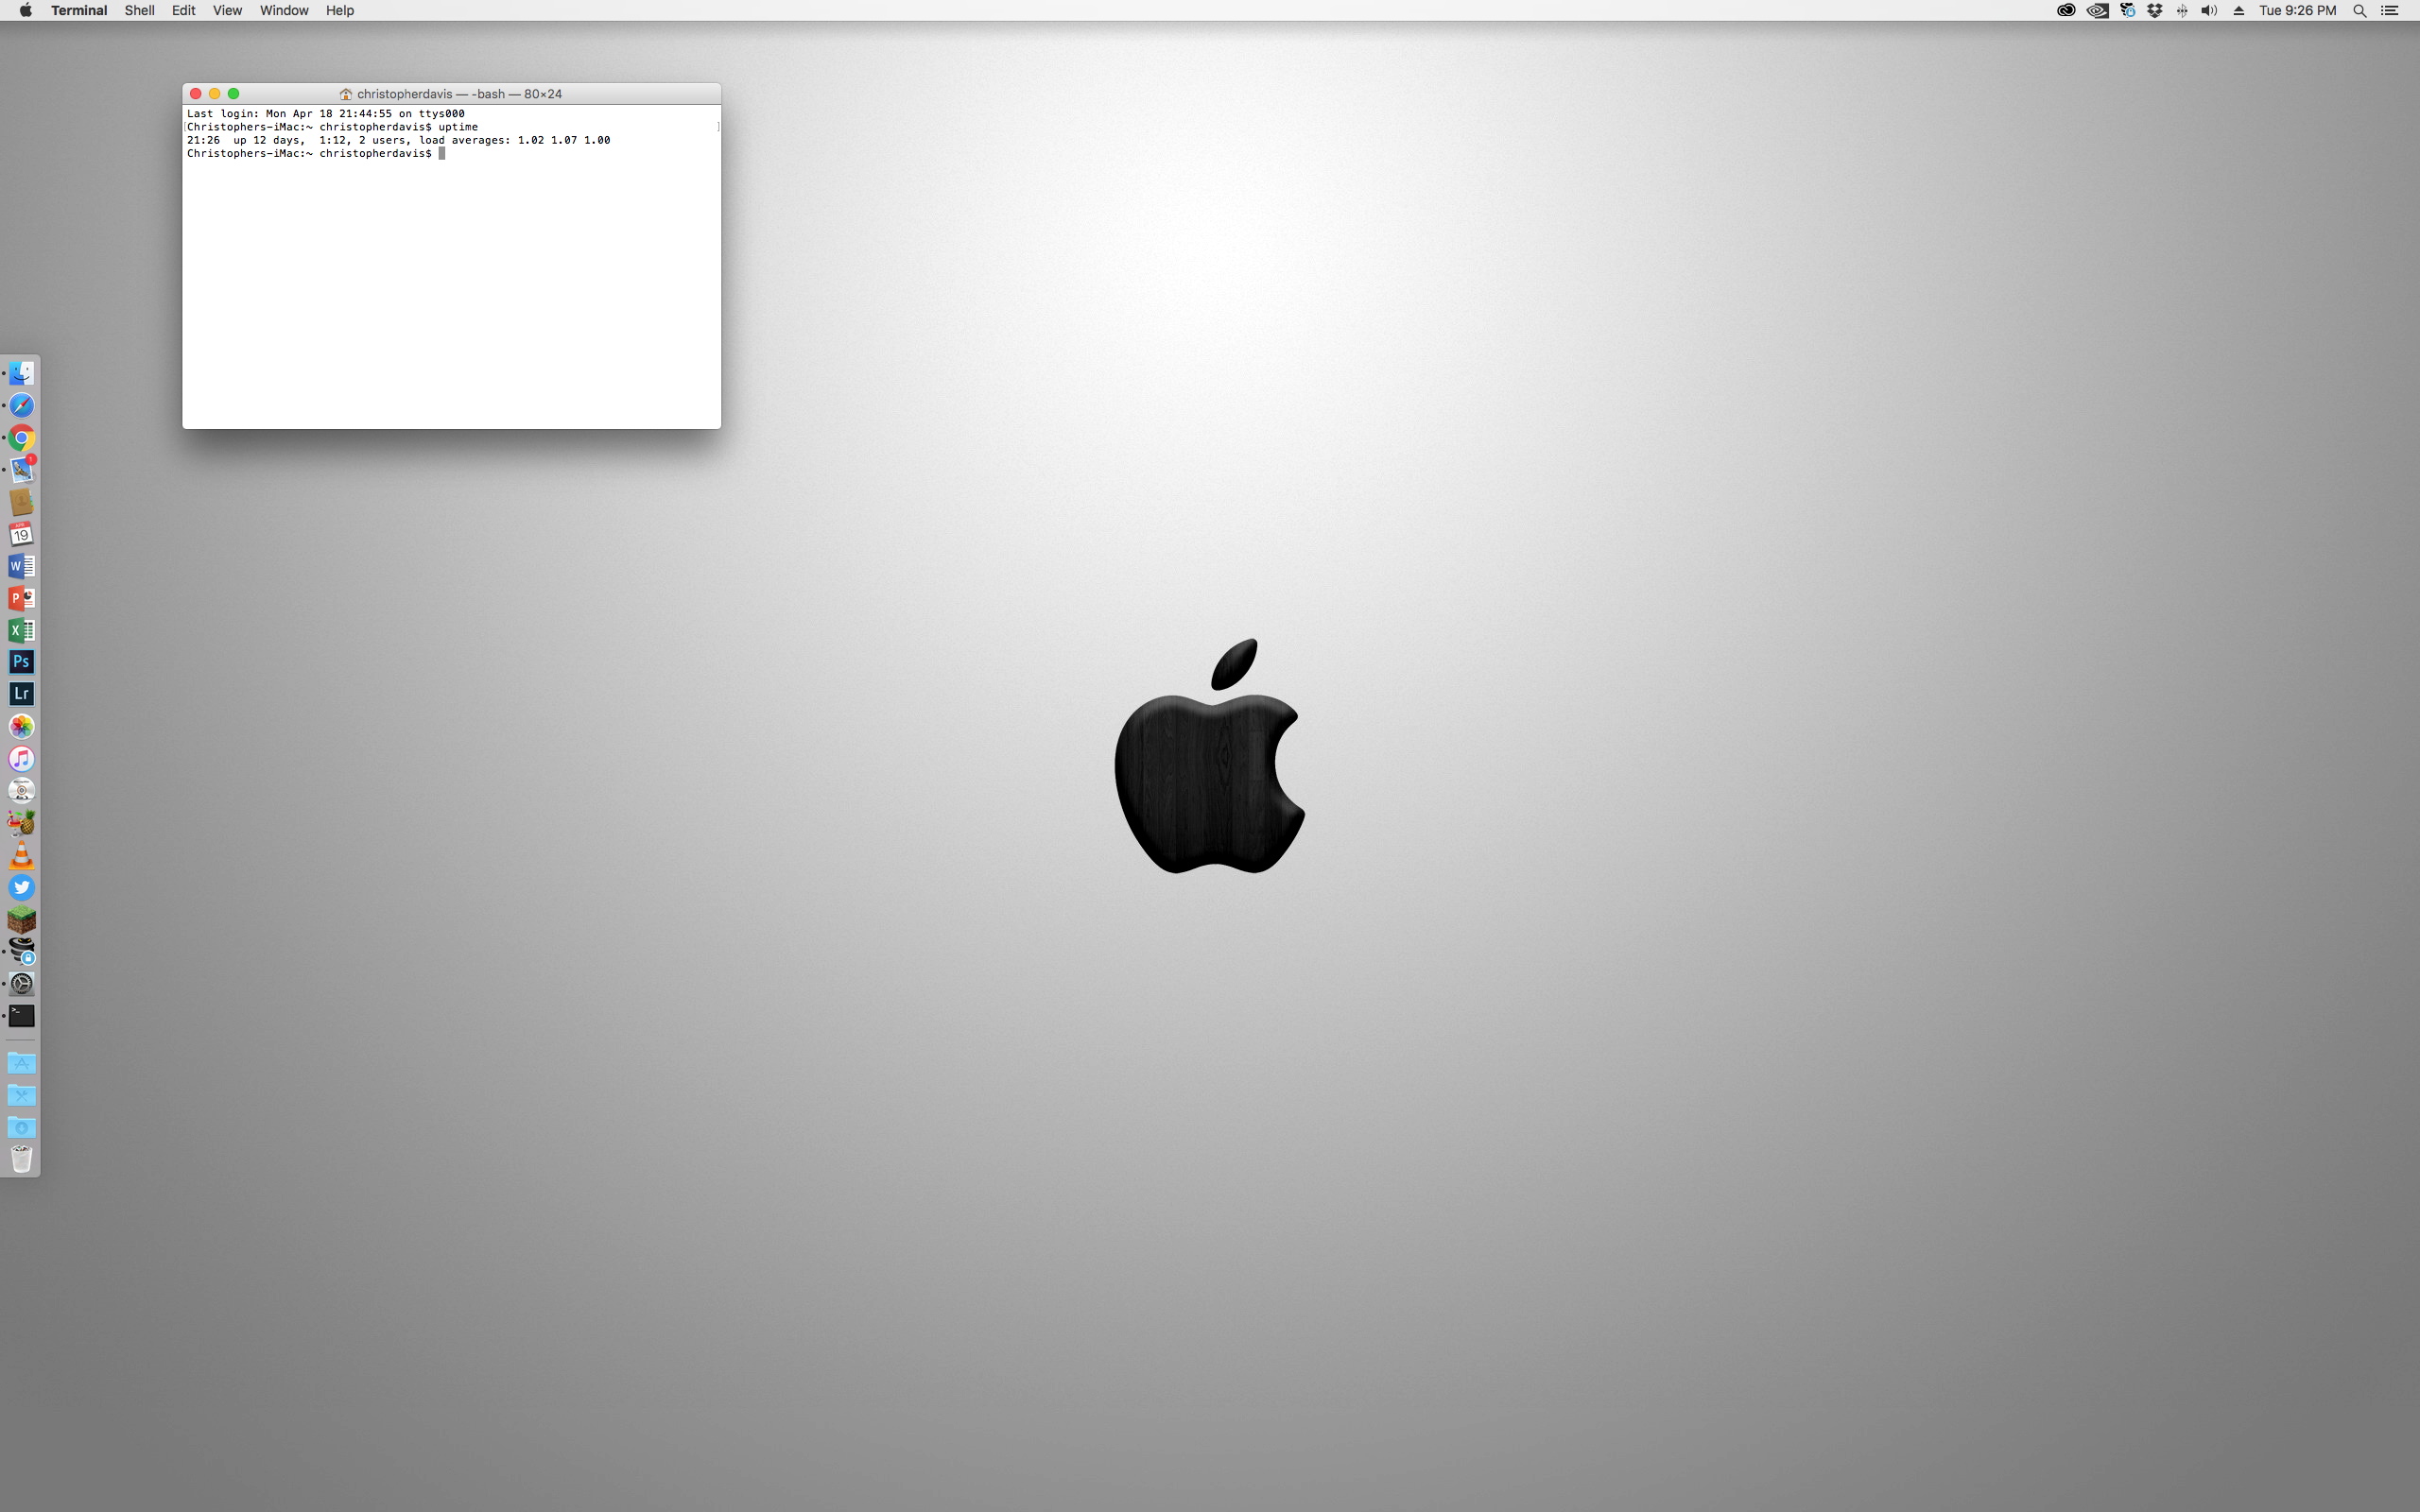Viewport: 2420px width, 1512px height.
Task: Open the Edit menu
Action: click(x=183, y=10)
